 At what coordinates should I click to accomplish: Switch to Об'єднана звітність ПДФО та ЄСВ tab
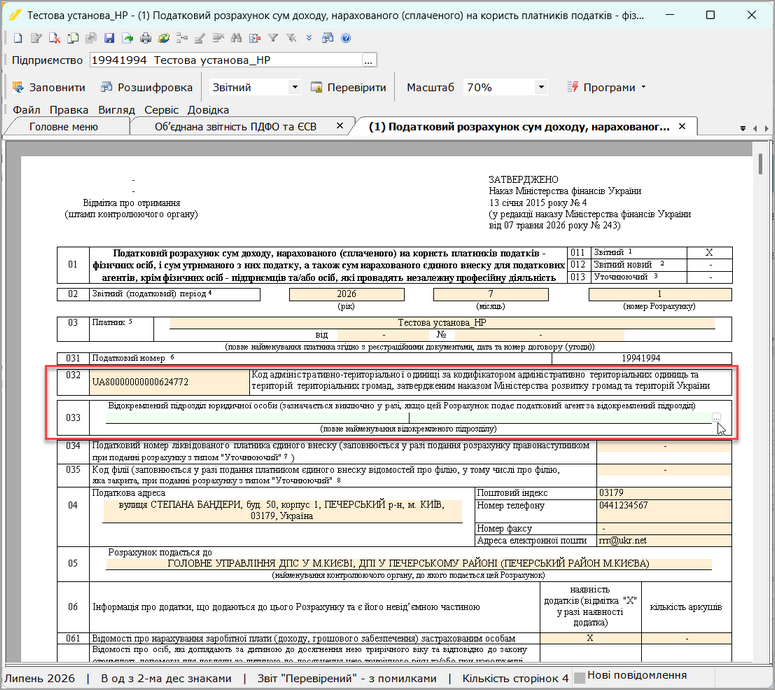click(x=236, y=127)
